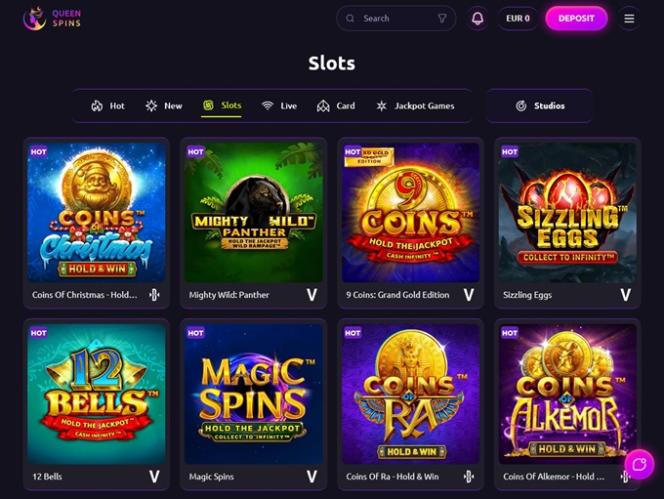Select the New games tab
The image size is (664, 499).
pos(164,106)
